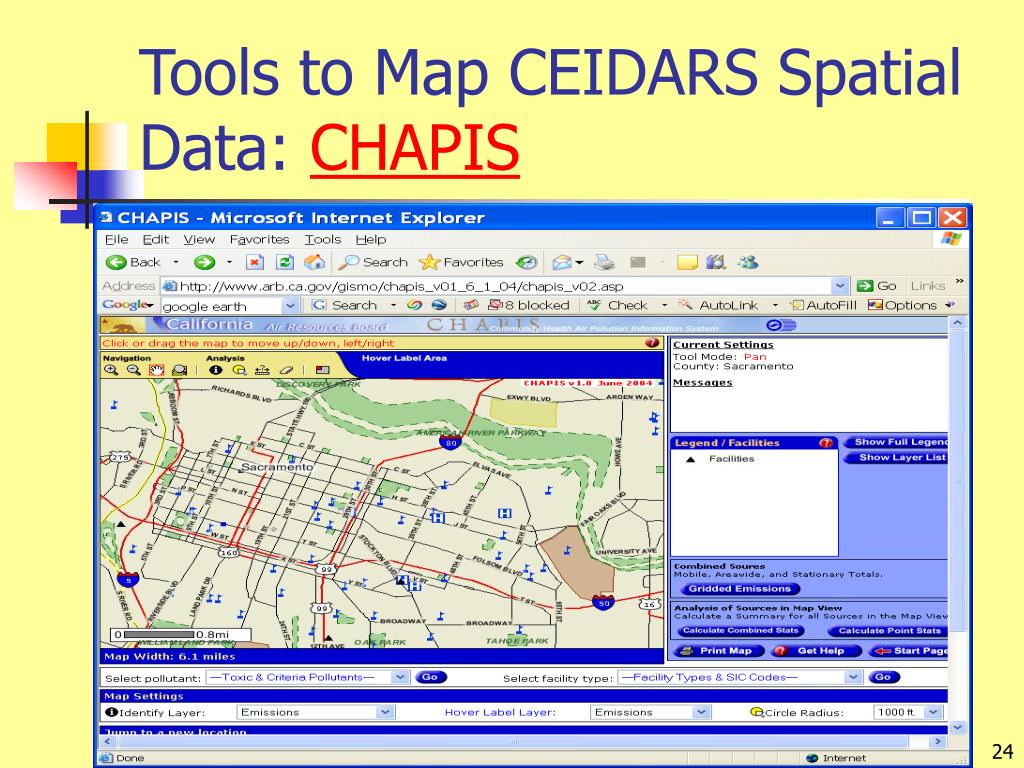Open browser History icon
Image resolution: width=1024 pixels, height=768 pixels.
point(526,263)
